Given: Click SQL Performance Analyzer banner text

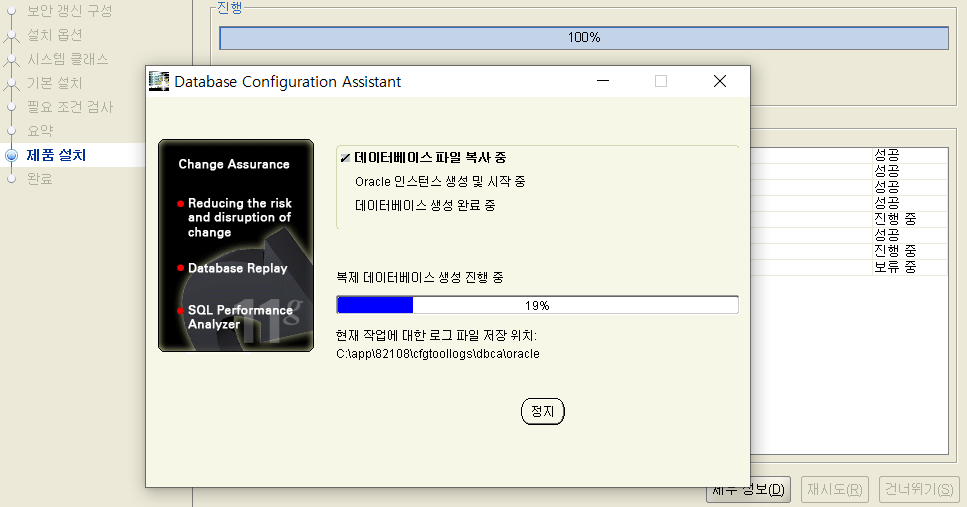Looking at the screenshot, I should [240, 317].
